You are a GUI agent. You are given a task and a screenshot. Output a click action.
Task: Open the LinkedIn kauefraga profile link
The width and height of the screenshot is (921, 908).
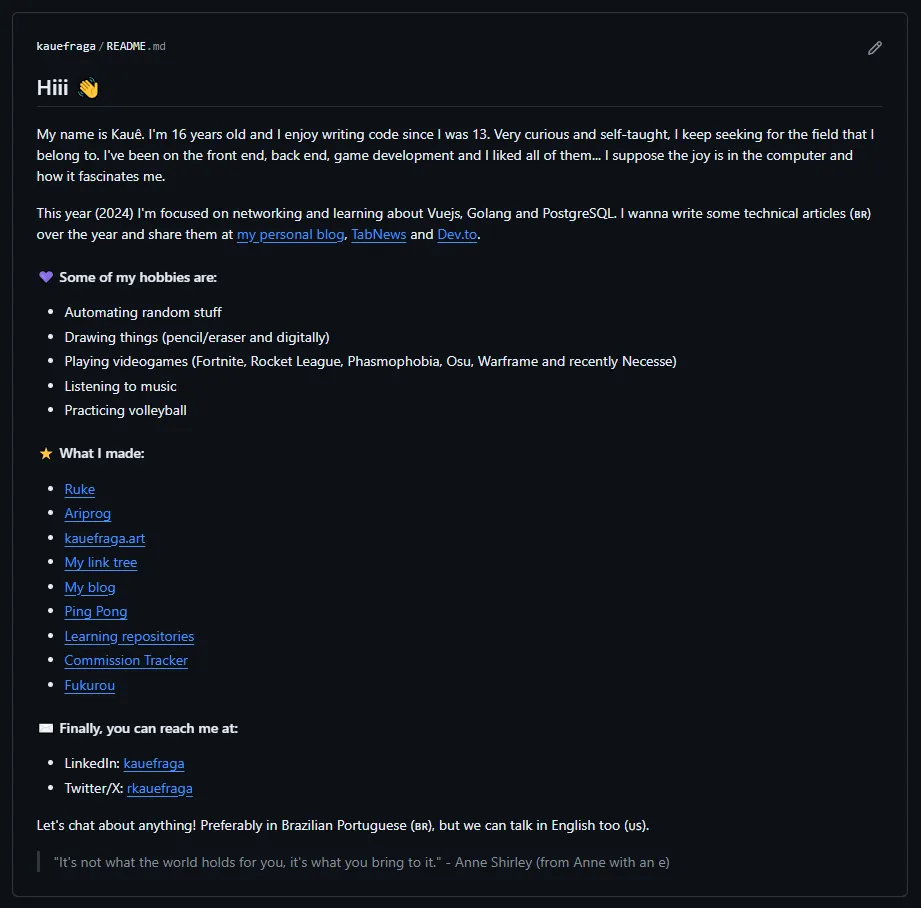tap(154, 763)
